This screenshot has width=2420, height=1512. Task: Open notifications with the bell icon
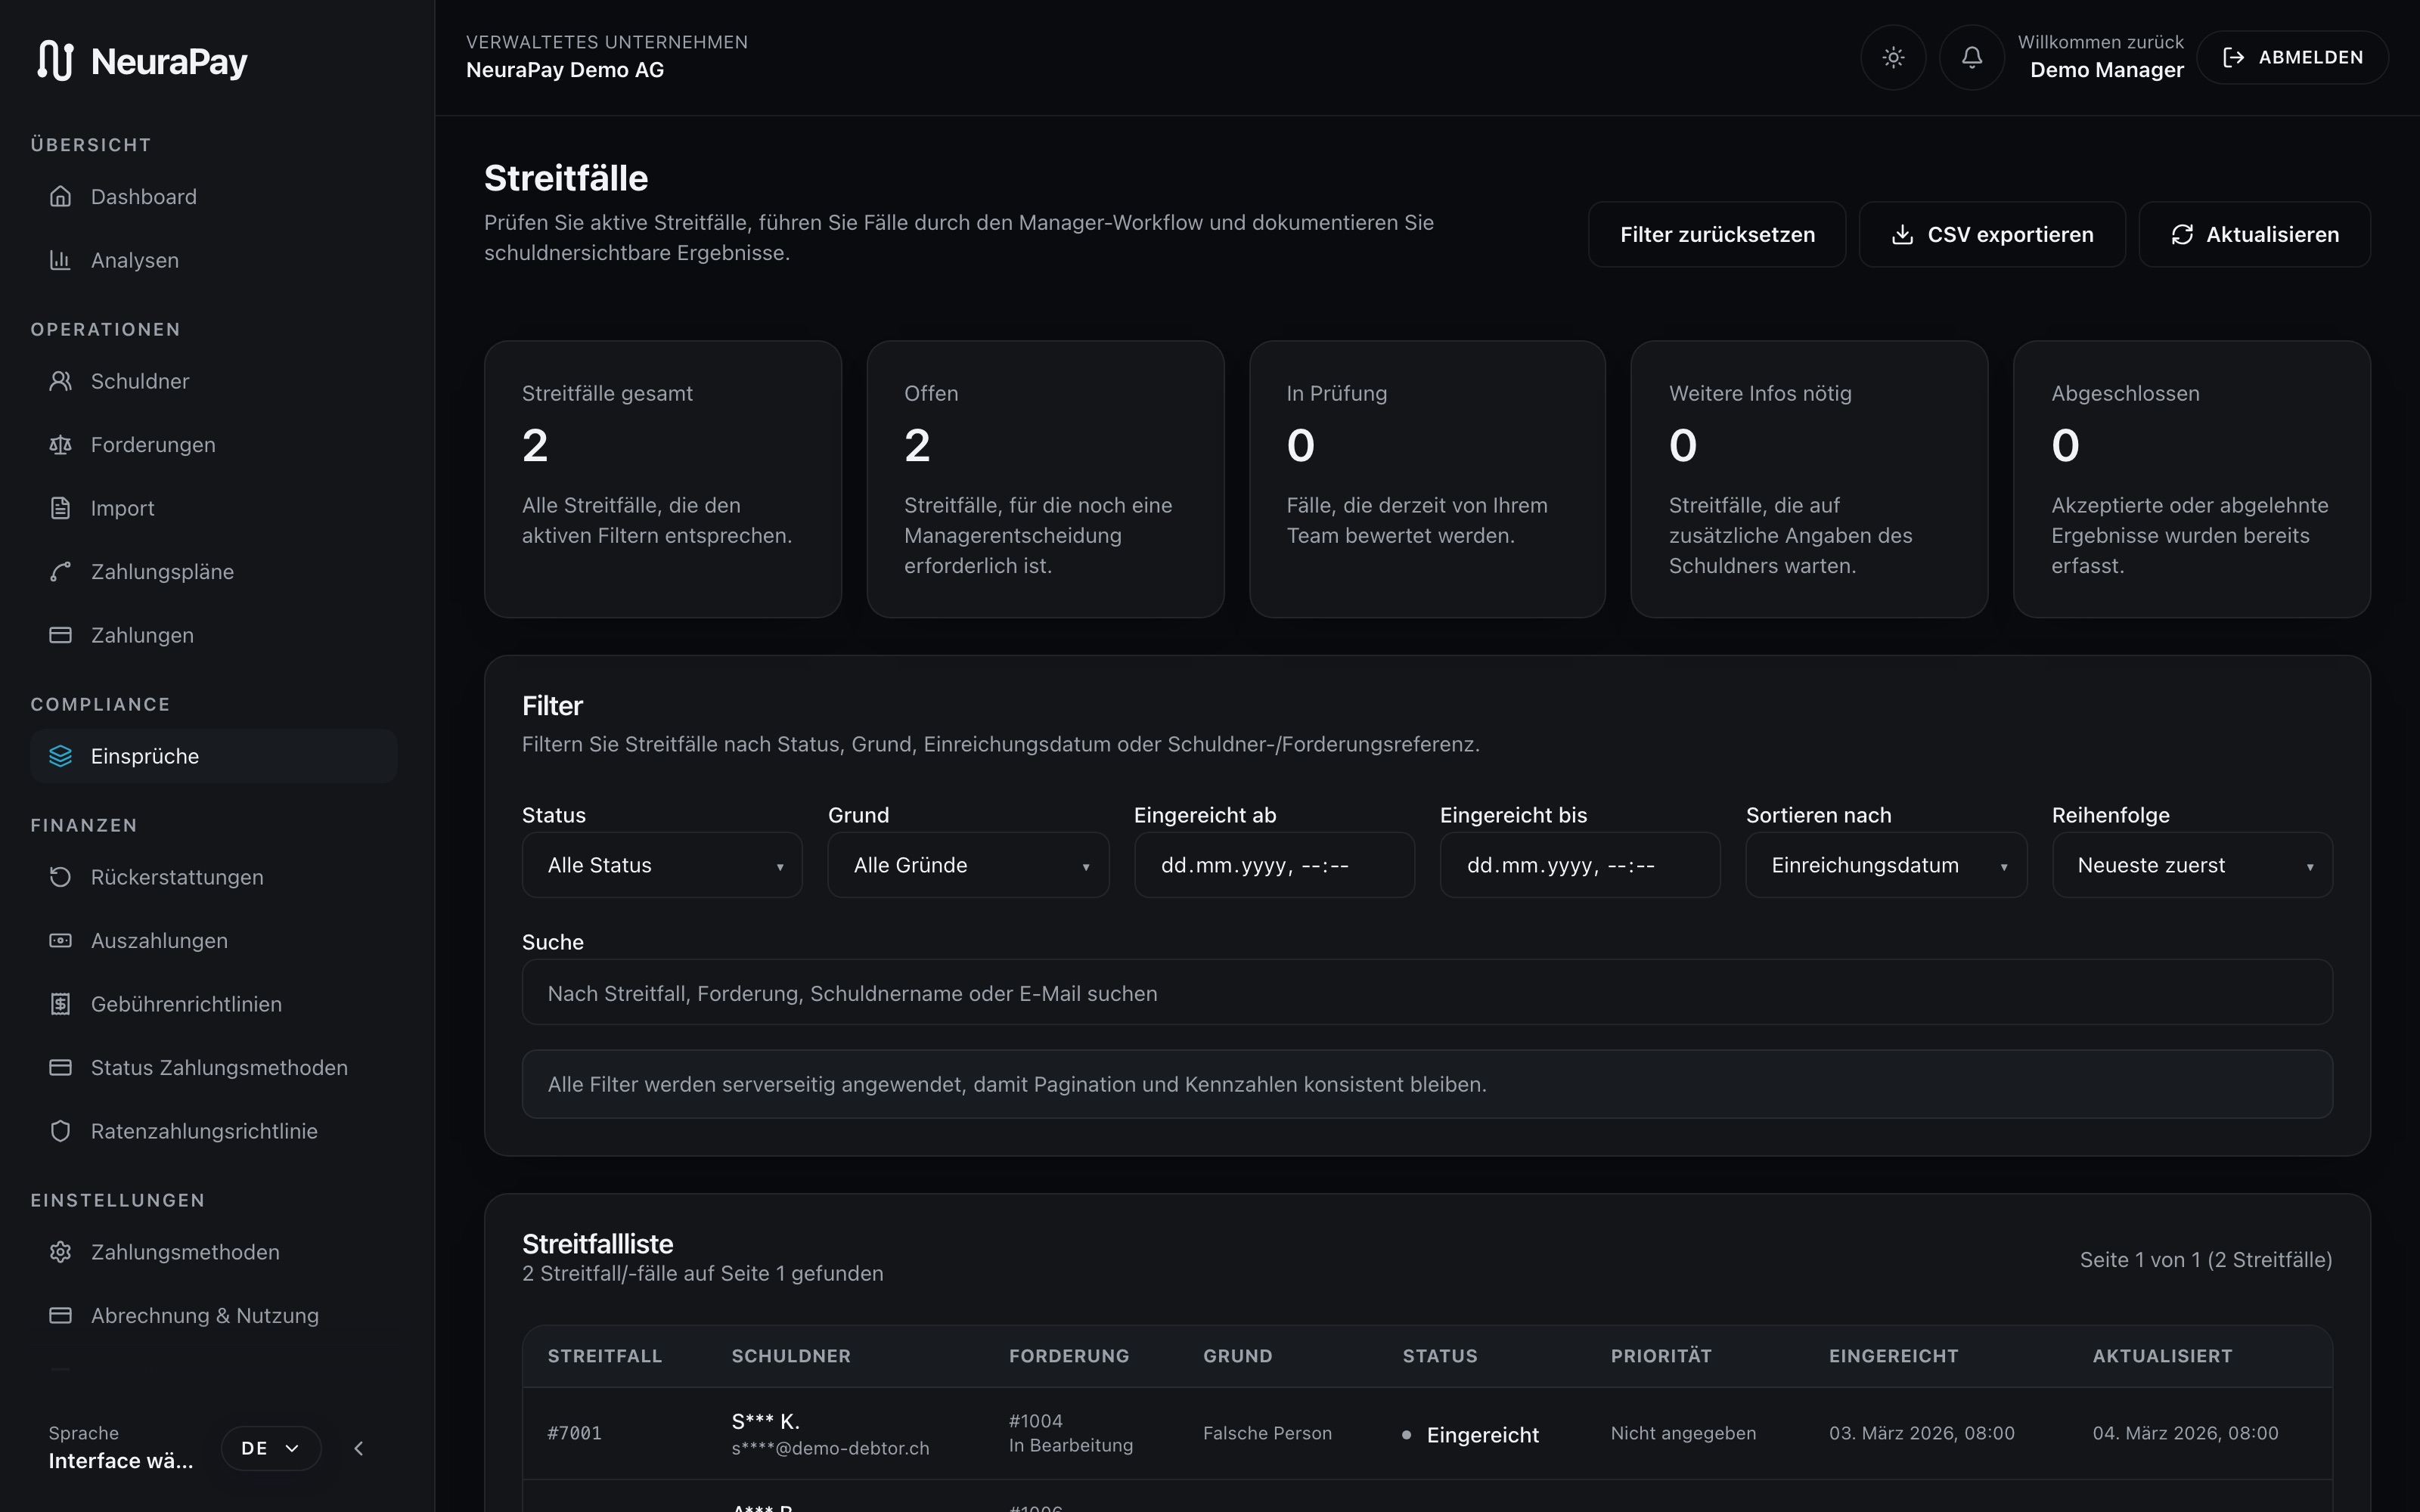tap(1972, 58)
